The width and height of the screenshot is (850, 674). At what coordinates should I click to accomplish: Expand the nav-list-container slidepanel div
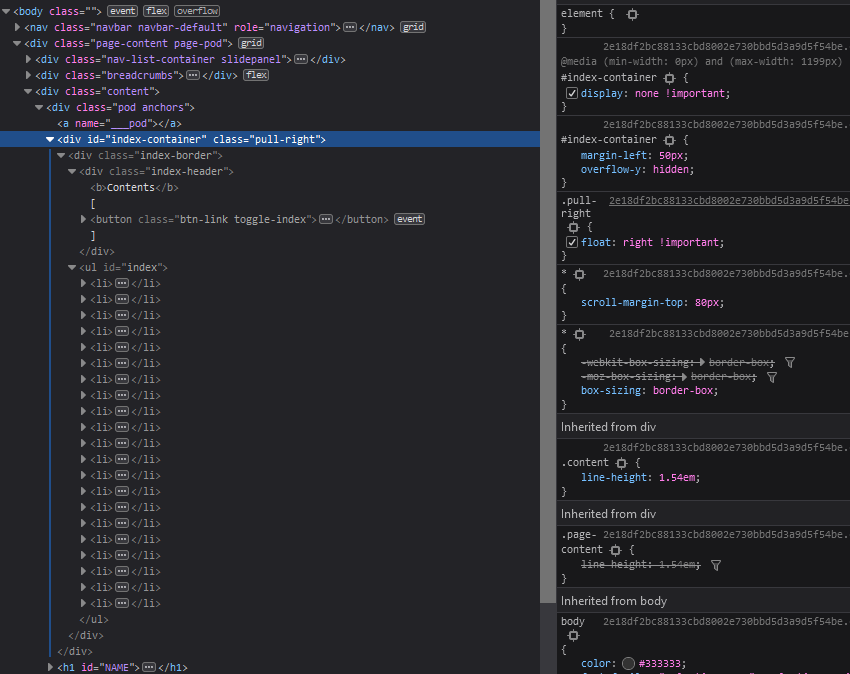click(28, 59)
